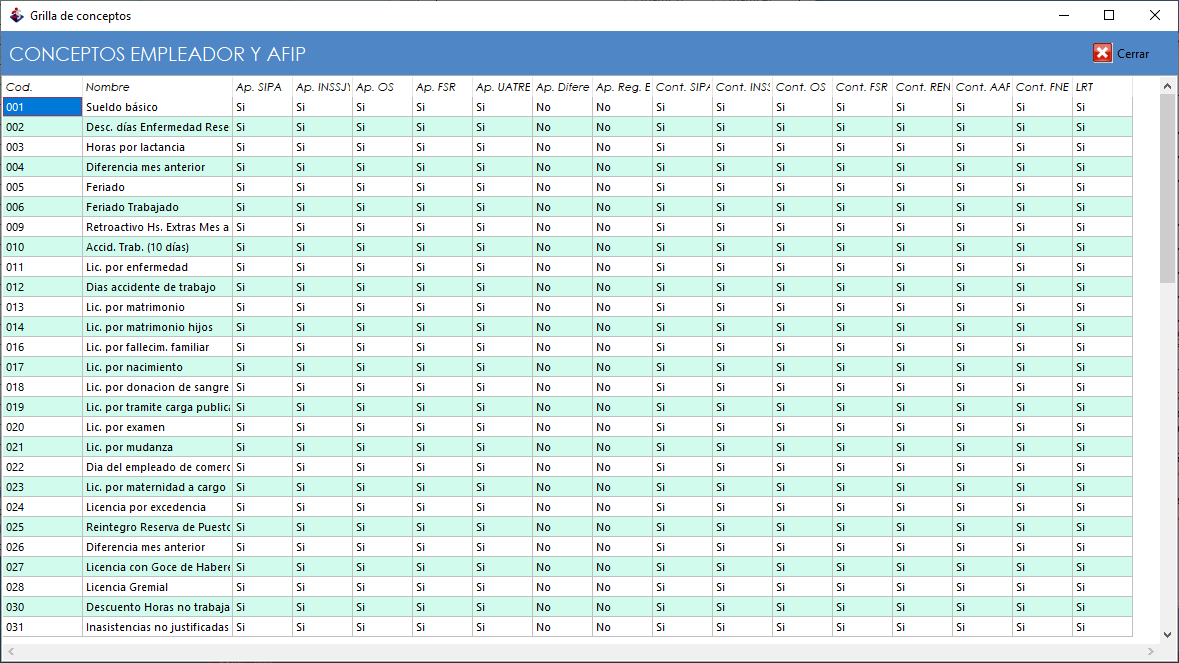Viewport: 1179px width, 663px height.
Task: Select Horas por lactancia row name
Action: (157, 147)
